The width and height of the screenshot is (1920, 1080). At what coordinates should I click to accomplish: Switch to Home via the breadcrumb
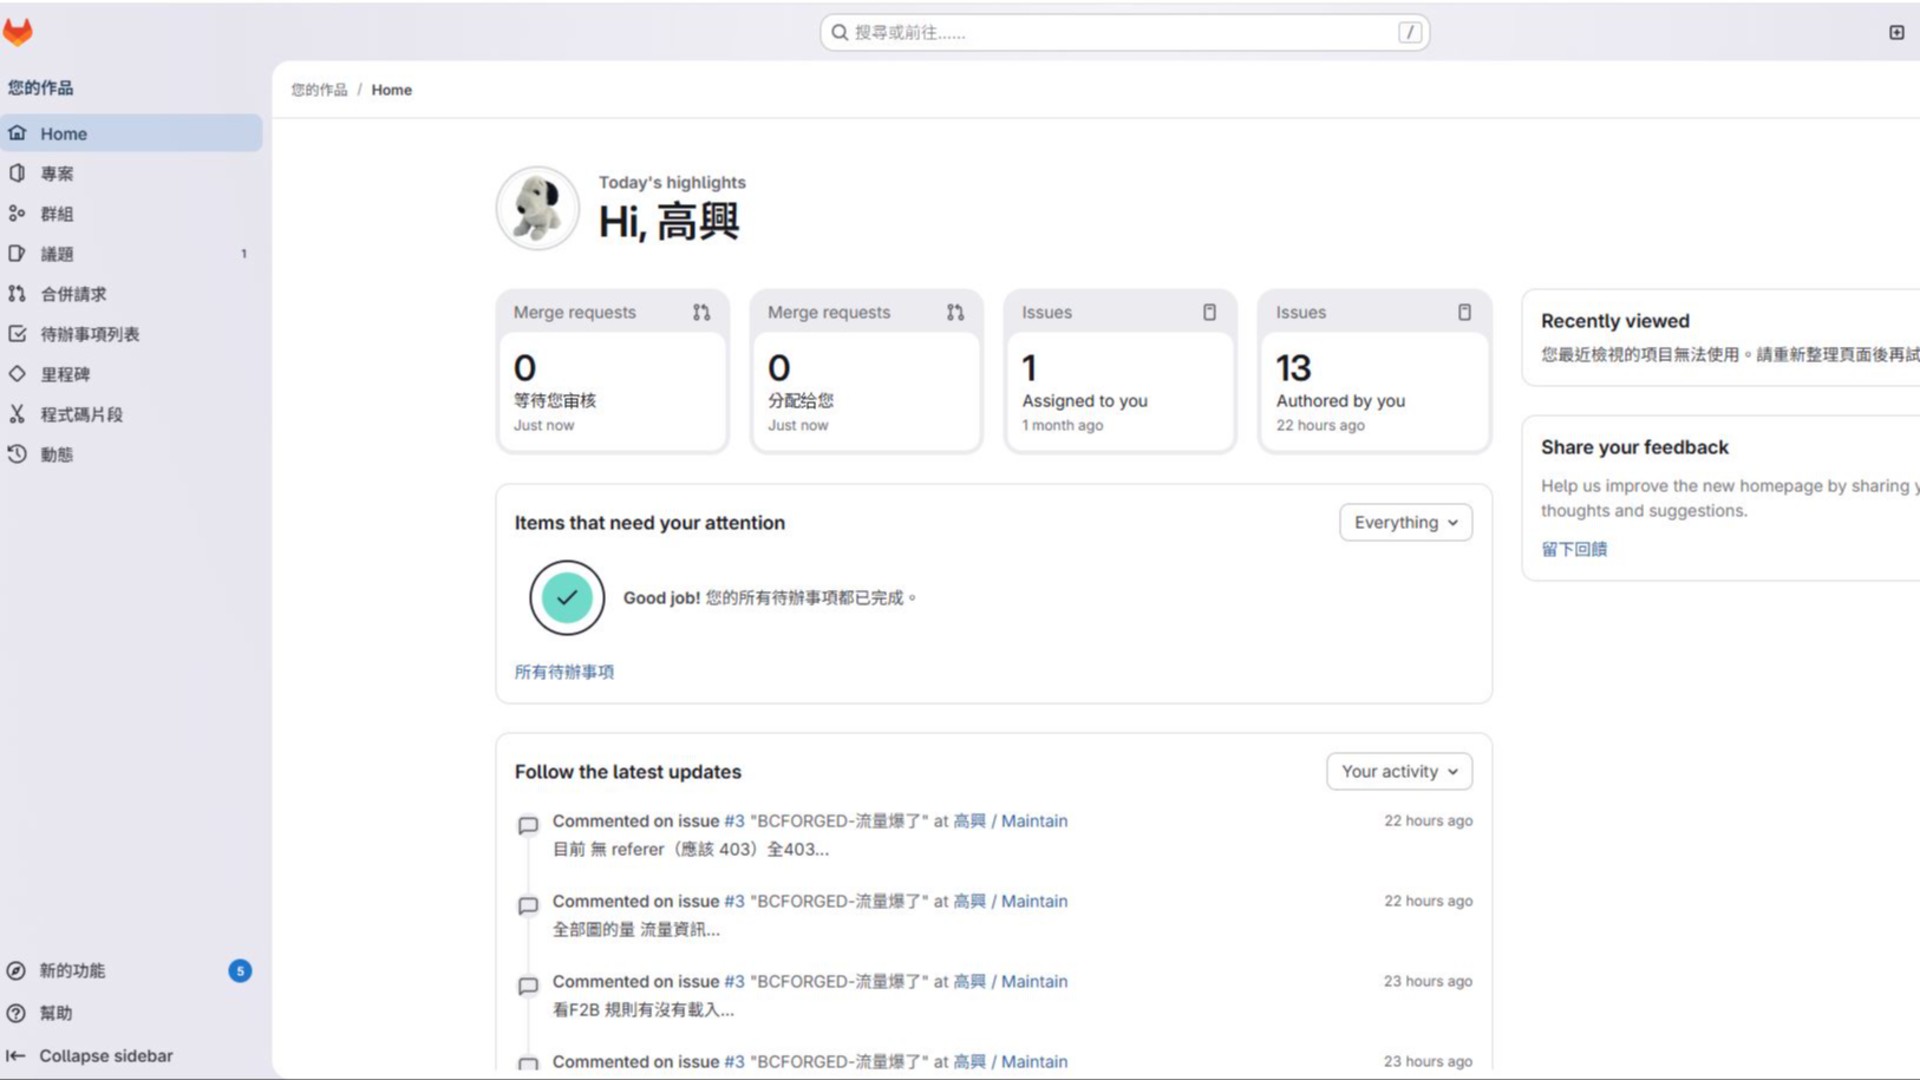pyautogui.click(x=391, y=90)
